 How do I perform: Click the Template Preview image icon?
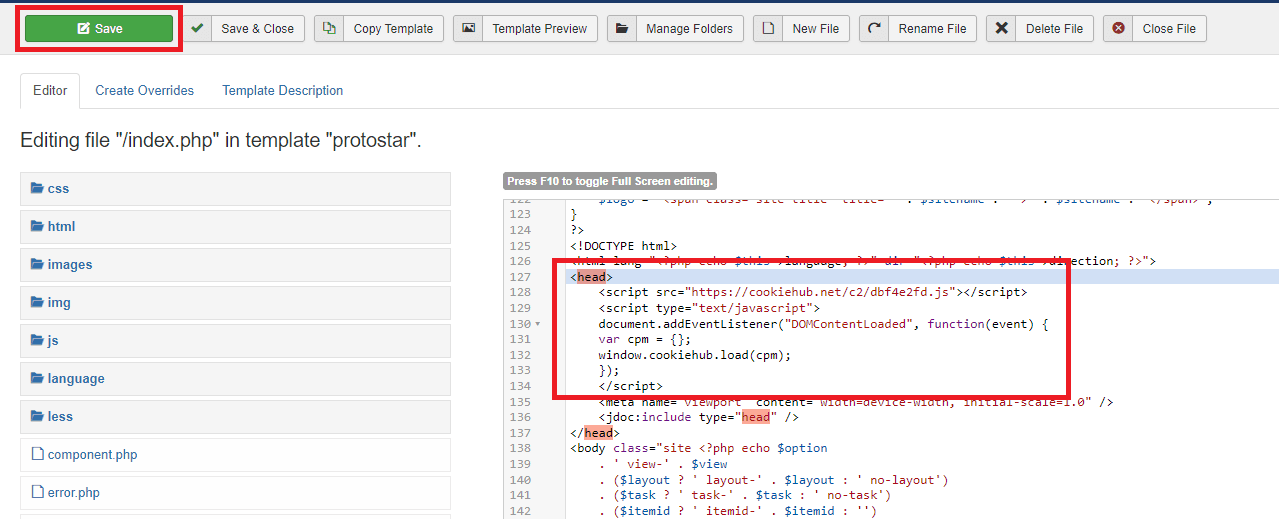pos(468,29)
